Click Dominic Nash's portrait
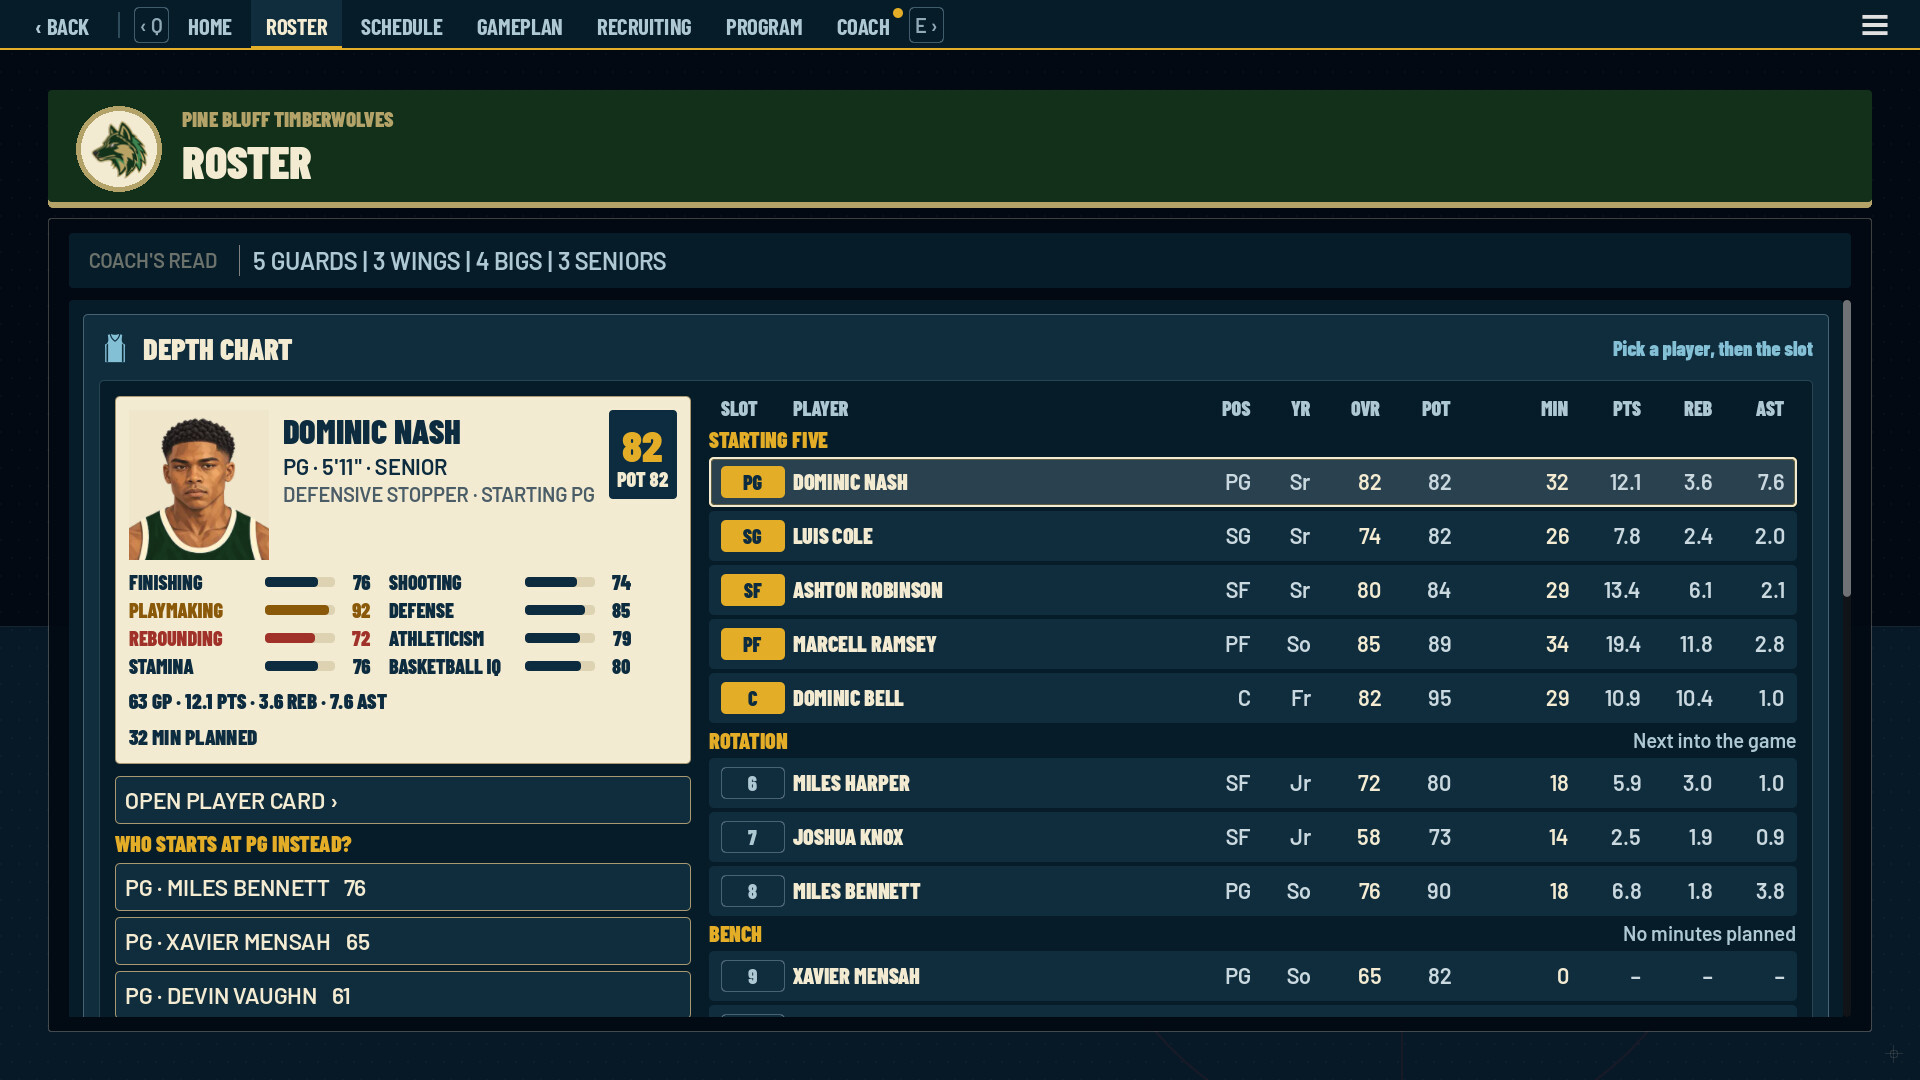The width and height of the screenshot is (1920, 1080). coord(199,485)
